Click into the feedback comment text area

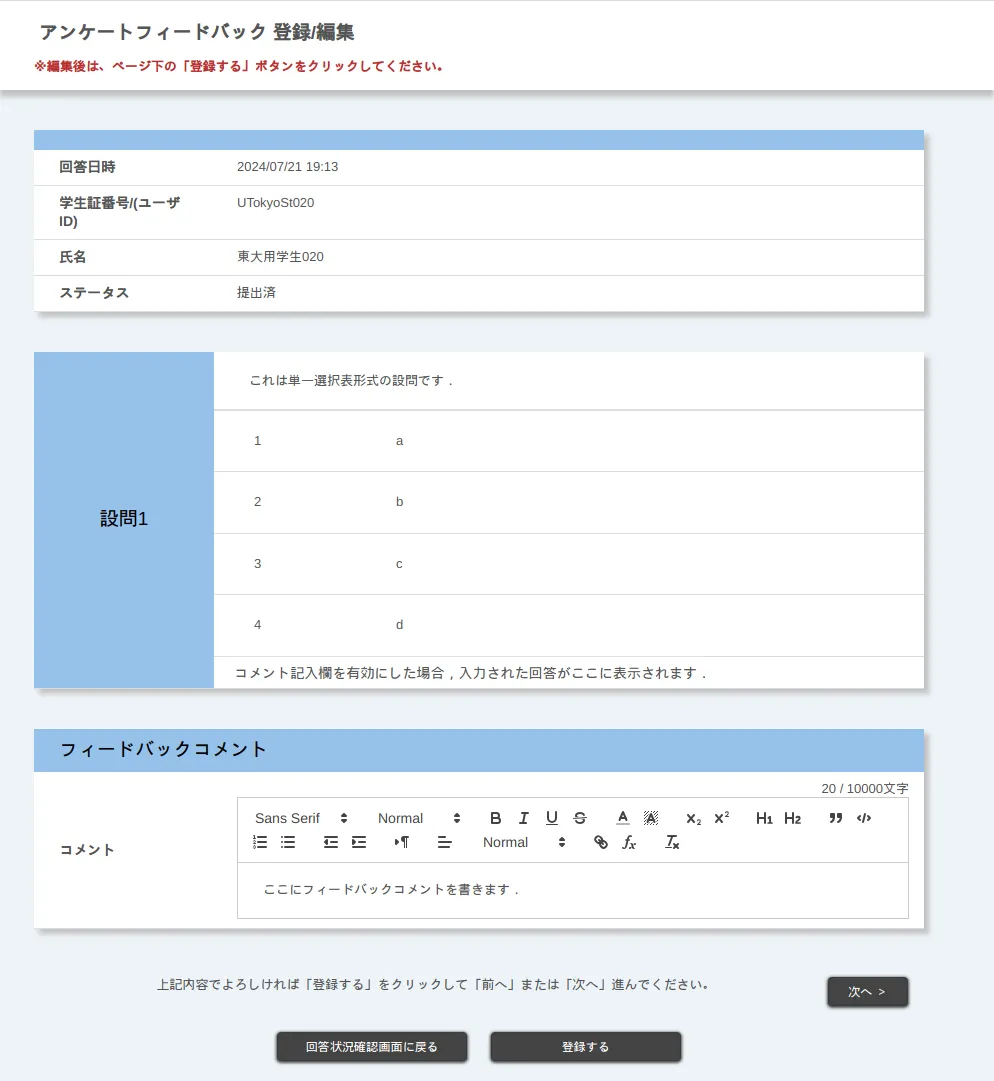tap(572, 890)
